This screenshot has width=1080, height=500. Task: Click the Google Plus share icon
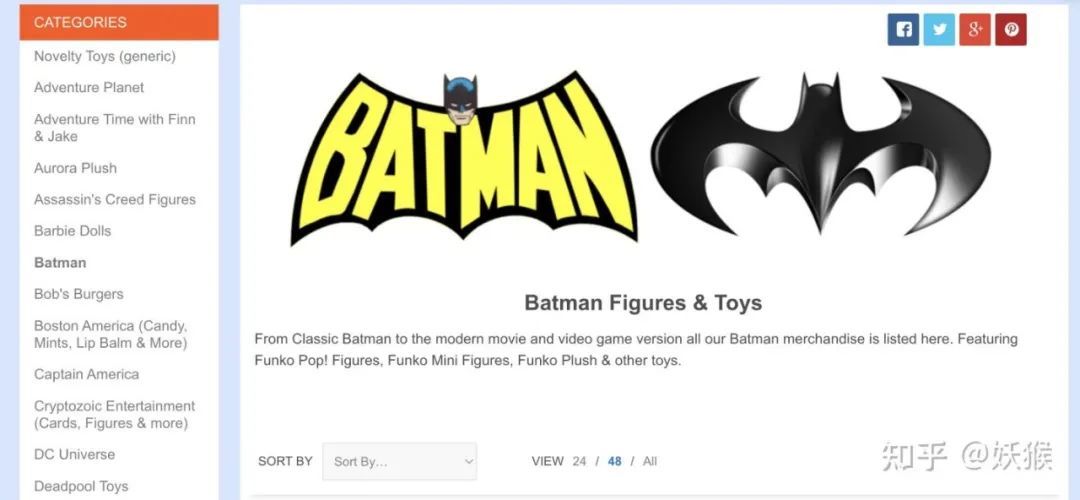click(x=975, y=30)
